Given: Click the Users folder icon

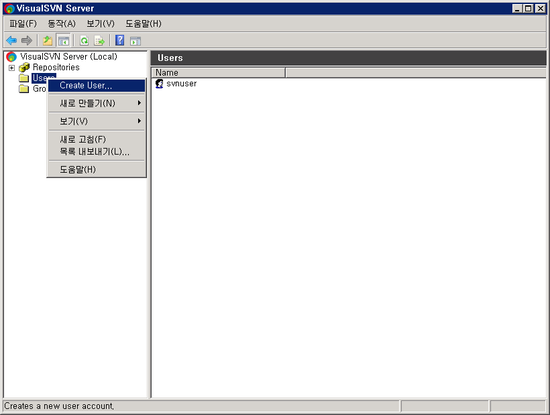Looking at the screenshot, I should click(x=24, y=78).
